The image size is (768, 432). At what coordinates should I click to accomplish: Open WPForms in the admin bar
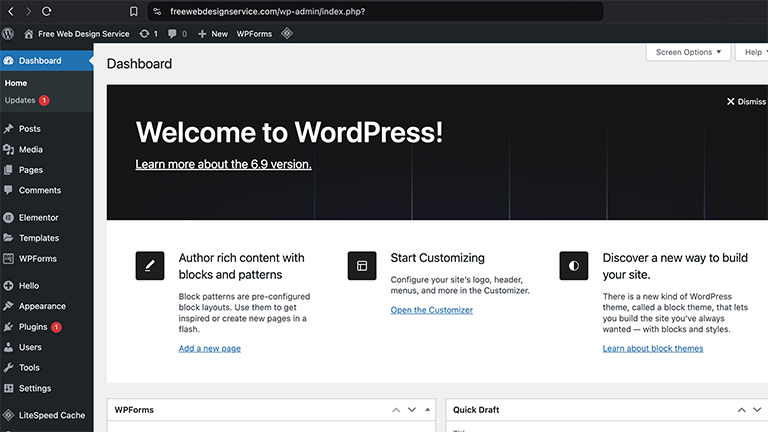pos(254,33)
